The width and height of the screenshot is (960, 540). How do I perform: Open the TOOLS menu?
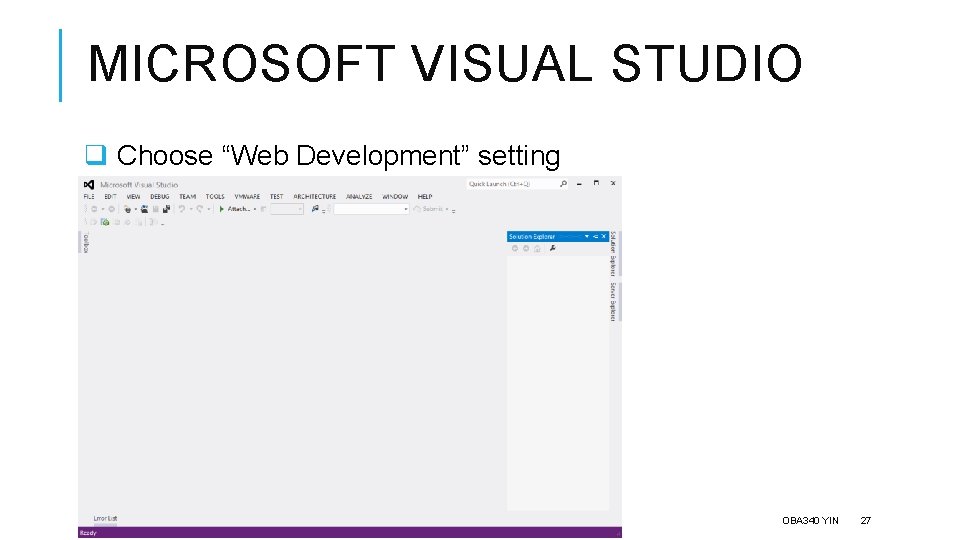tap(215, 197)
